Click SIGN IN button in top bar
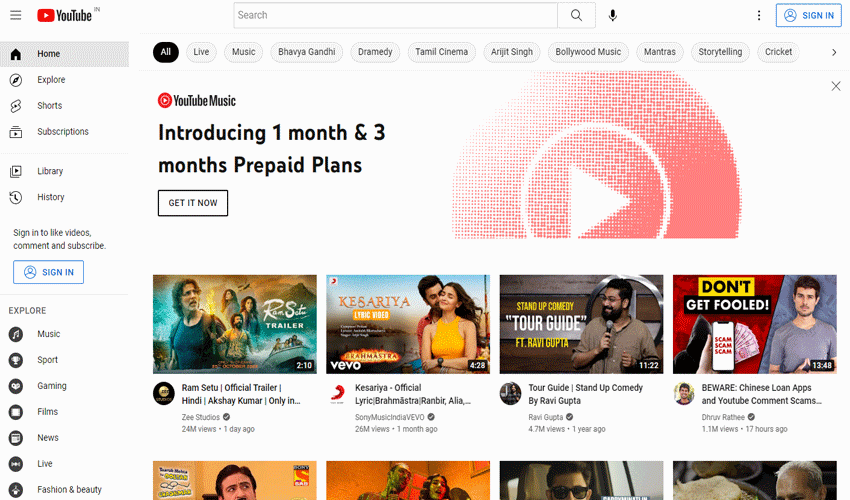 [809, 15]
